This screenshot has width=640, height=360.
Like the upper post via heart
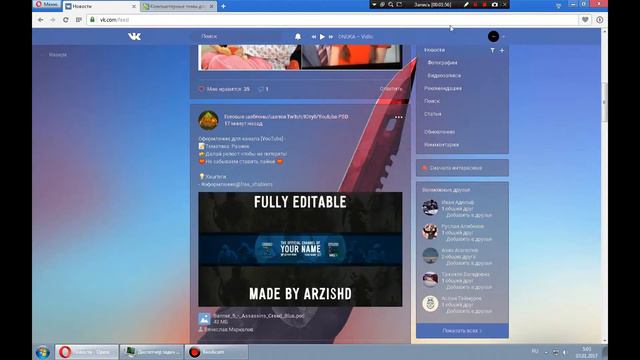coord(201,89)
